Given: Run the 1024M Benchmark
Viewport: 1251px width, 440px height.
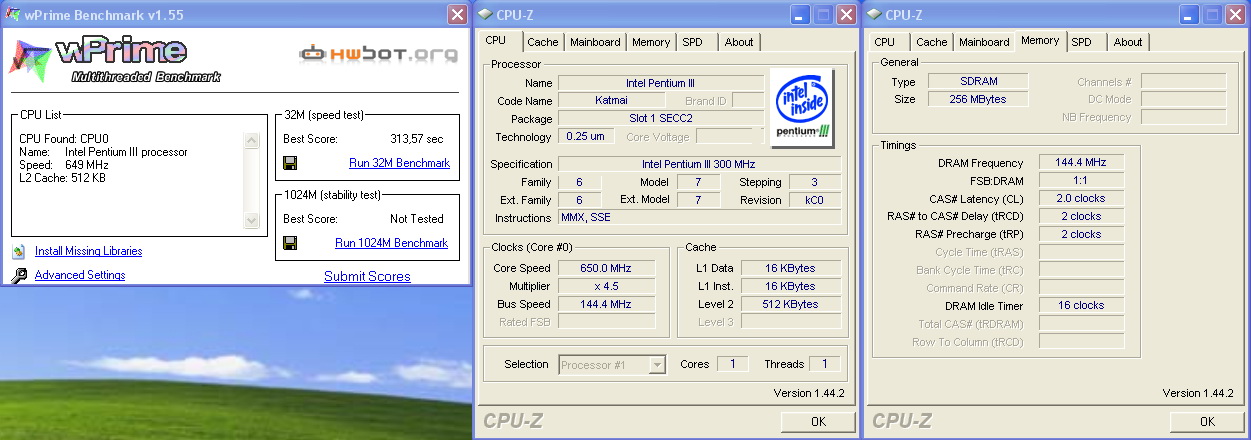Looking at the screenshot, I should 391,243.
